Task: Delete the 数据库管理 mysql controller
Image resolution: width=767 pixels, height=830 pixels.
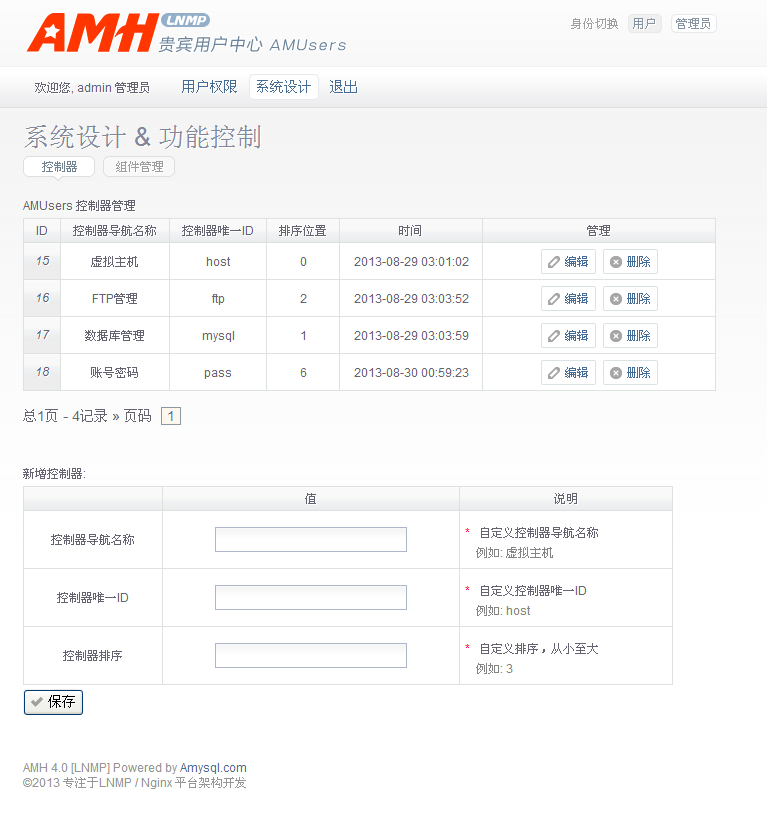Action: 630,336
